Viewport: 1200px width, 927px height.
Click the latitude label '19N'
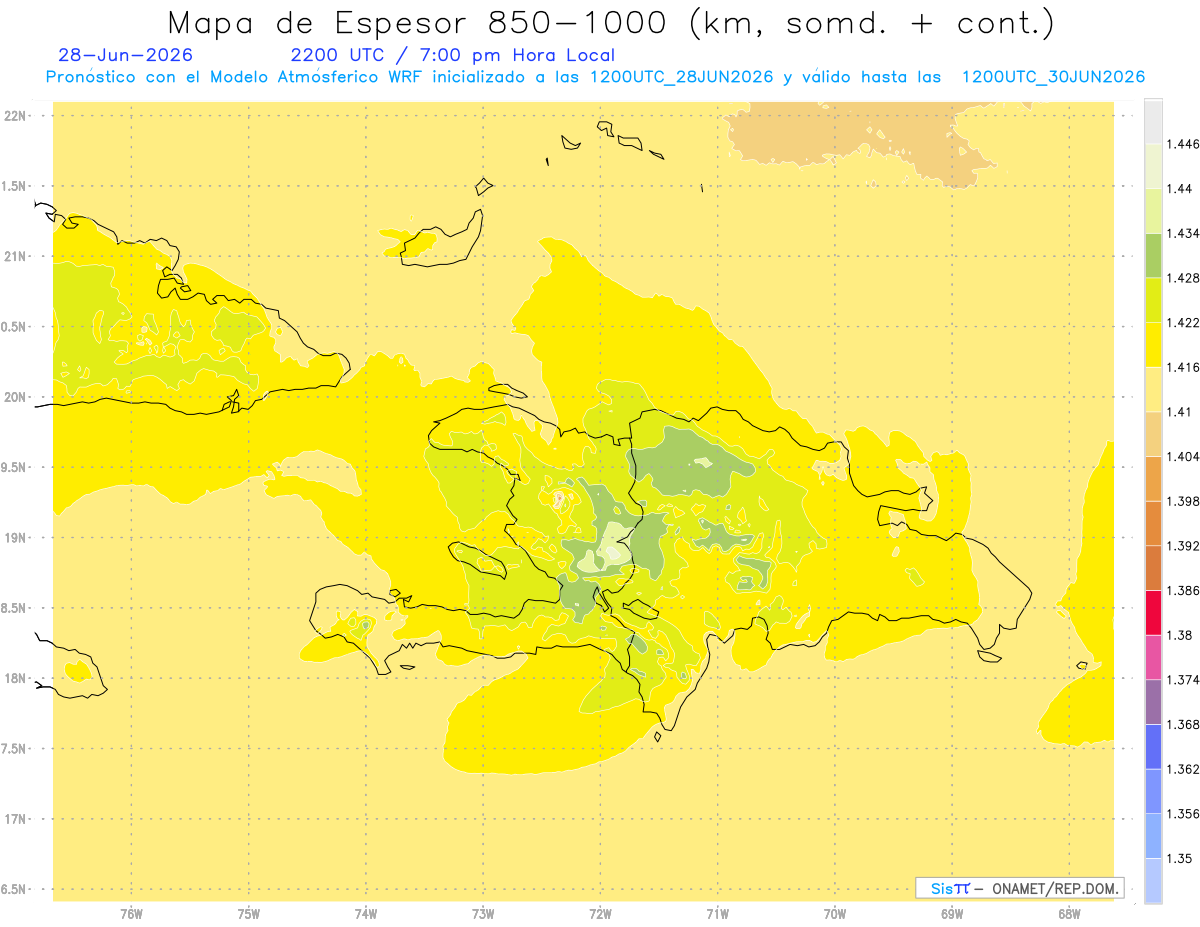15,538
